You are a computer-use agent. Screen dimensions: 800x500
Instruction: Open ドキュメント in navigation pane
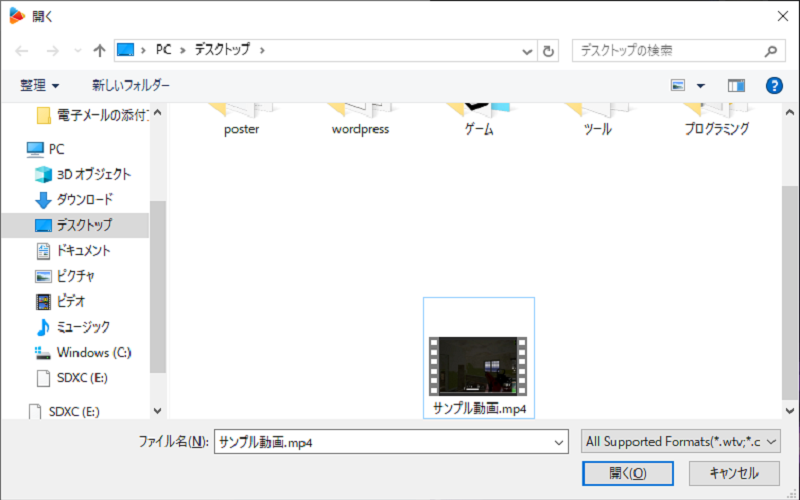(x=72, y=251)
